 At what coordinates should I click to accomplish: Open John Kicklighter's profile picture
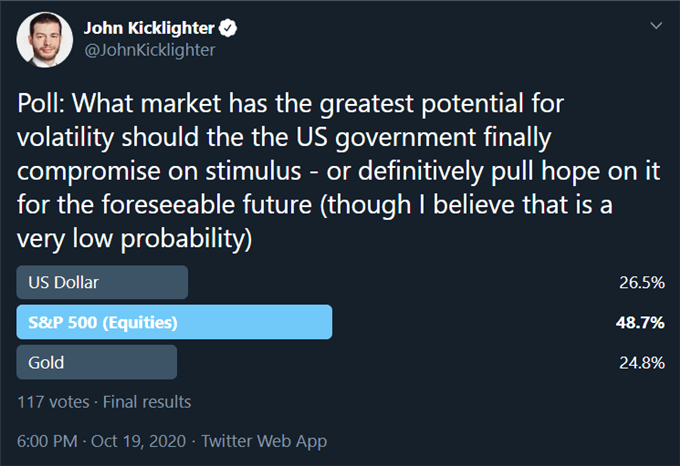click(x=44, y=39)
